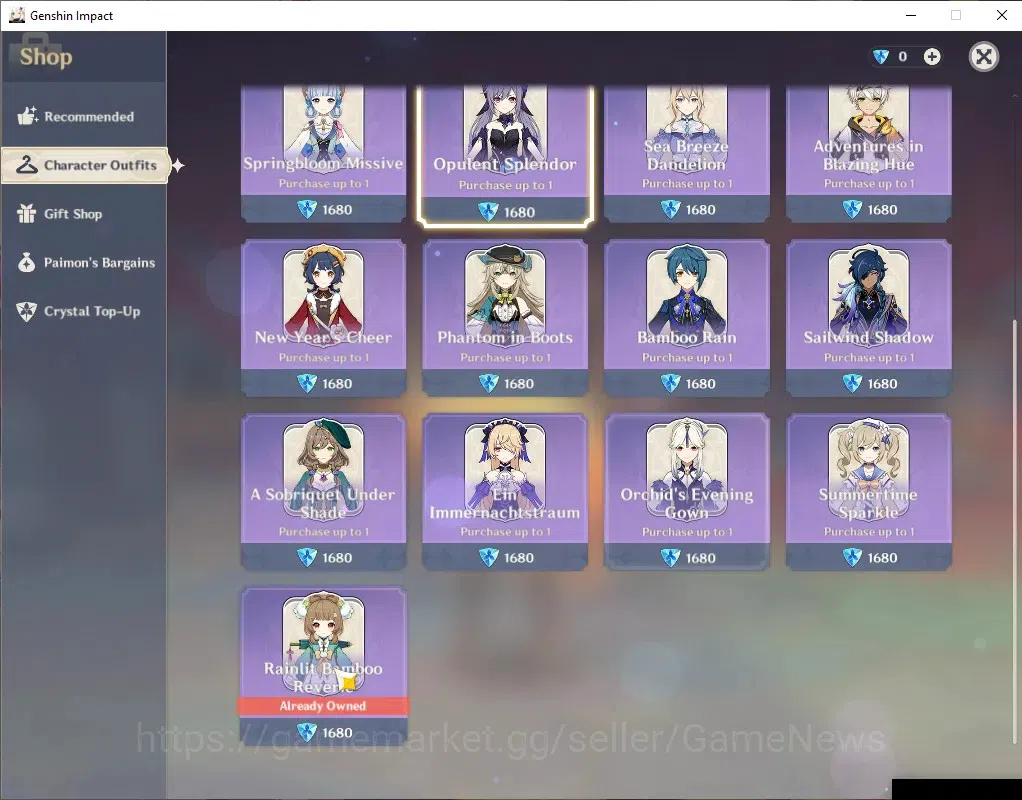Image resolution: width=1022 pixels, height=800 pixels.
Task: Close the Genshin Impact window
Action: pos(1002,15)
